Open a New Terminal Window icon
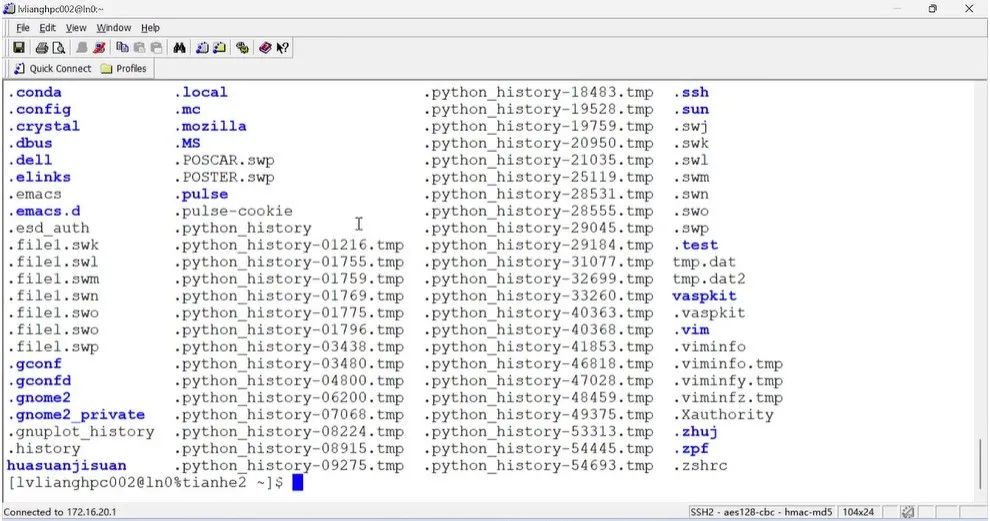 click(202, 48)
